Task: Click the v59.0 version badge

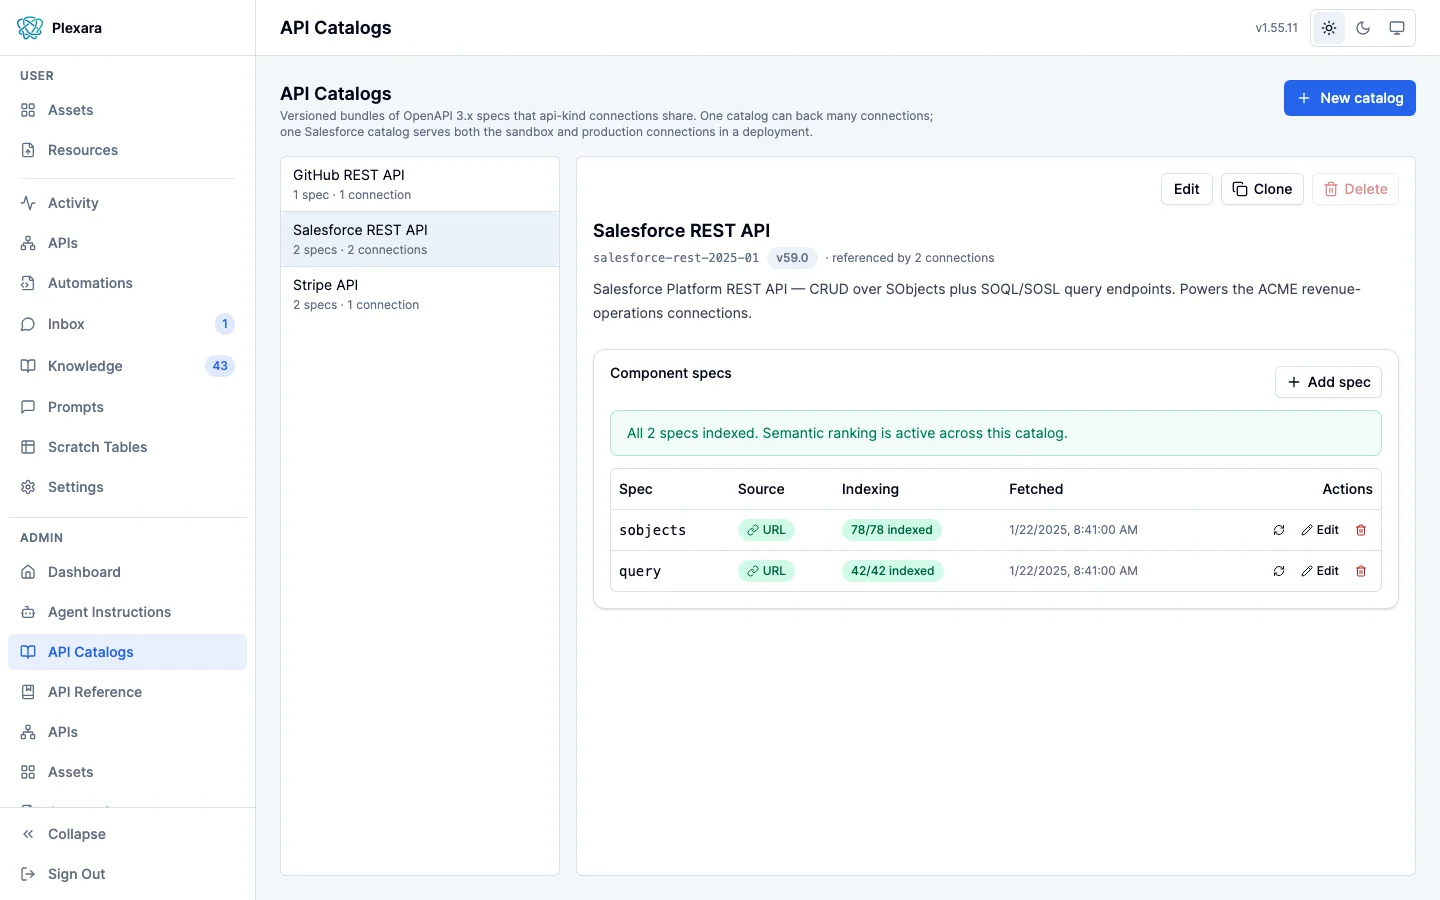Action: click(792, 258)
